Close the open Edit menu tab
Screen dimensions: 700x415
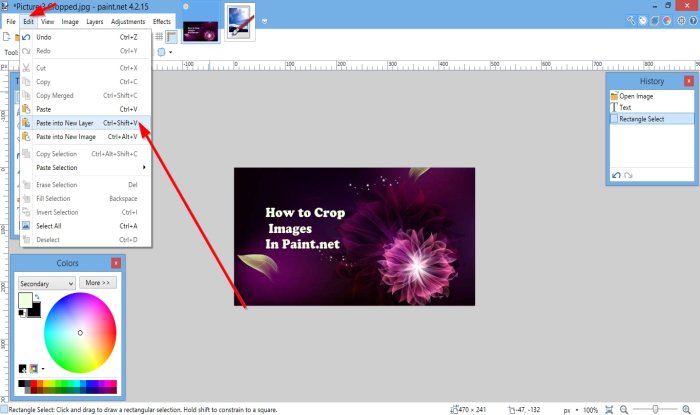click(x=28, y=21)
